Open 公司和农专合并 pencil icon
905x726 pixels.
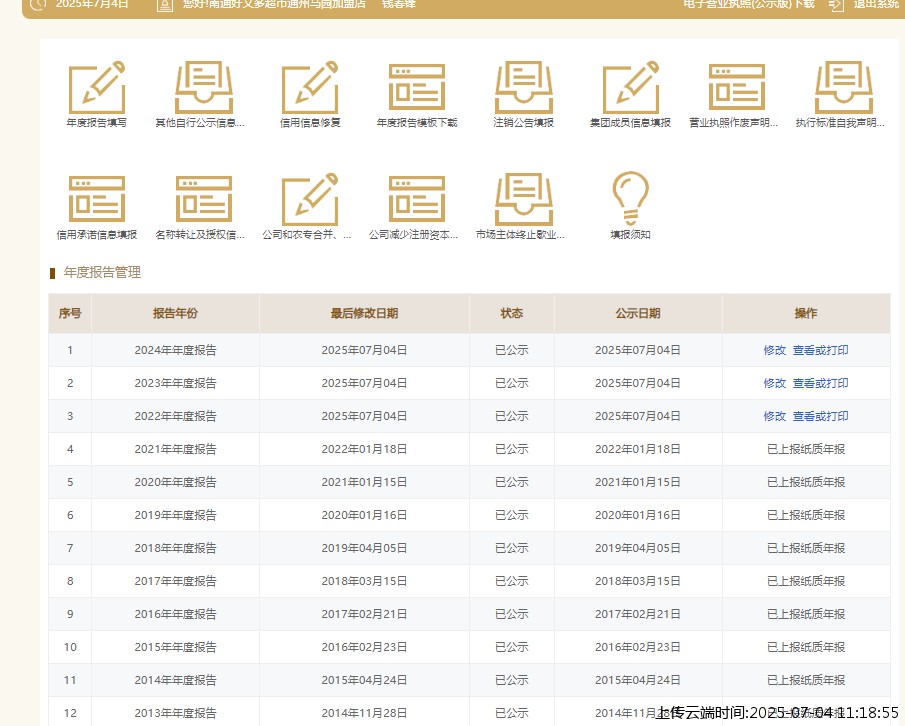pyautogui.click(x=310, y=199)
